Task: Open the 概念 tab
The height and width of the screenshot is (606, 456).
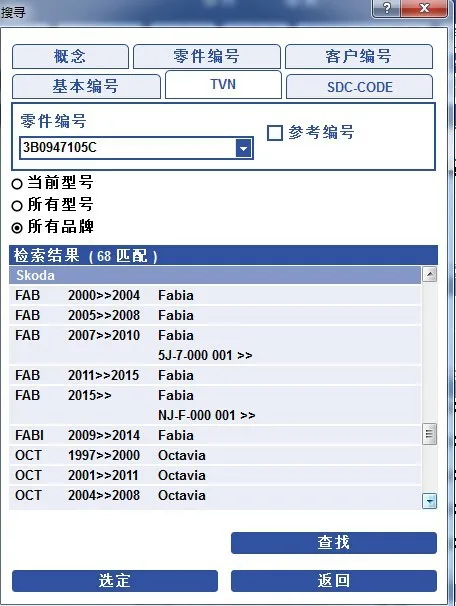Action: click(x=70, y=56)
